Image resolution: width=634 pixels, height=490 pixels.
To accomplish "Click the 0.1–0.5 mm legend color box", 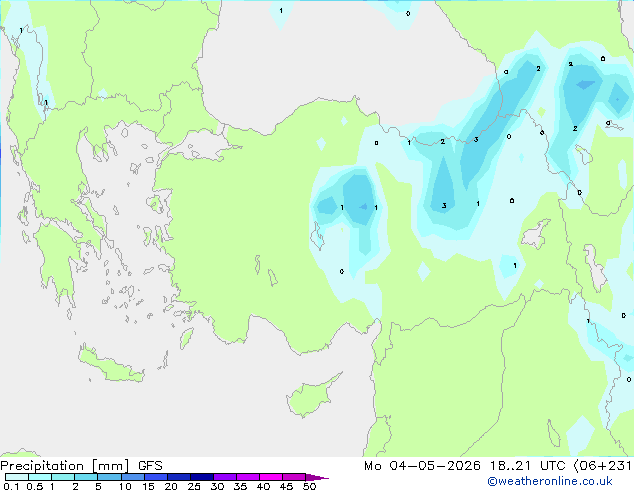I will (17, 477).
